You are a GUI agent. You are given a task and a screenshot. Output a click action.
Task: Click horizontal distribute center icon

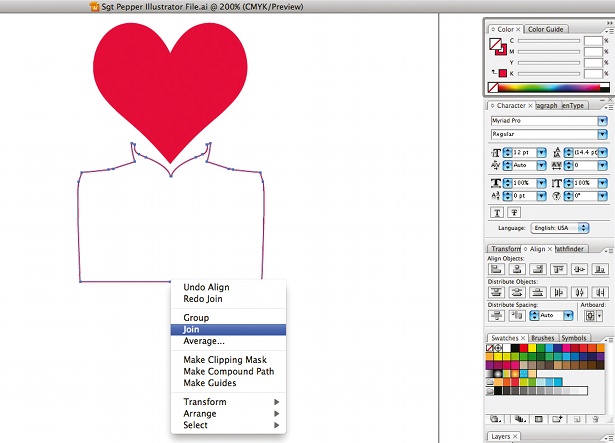click(x=579, y=292)
